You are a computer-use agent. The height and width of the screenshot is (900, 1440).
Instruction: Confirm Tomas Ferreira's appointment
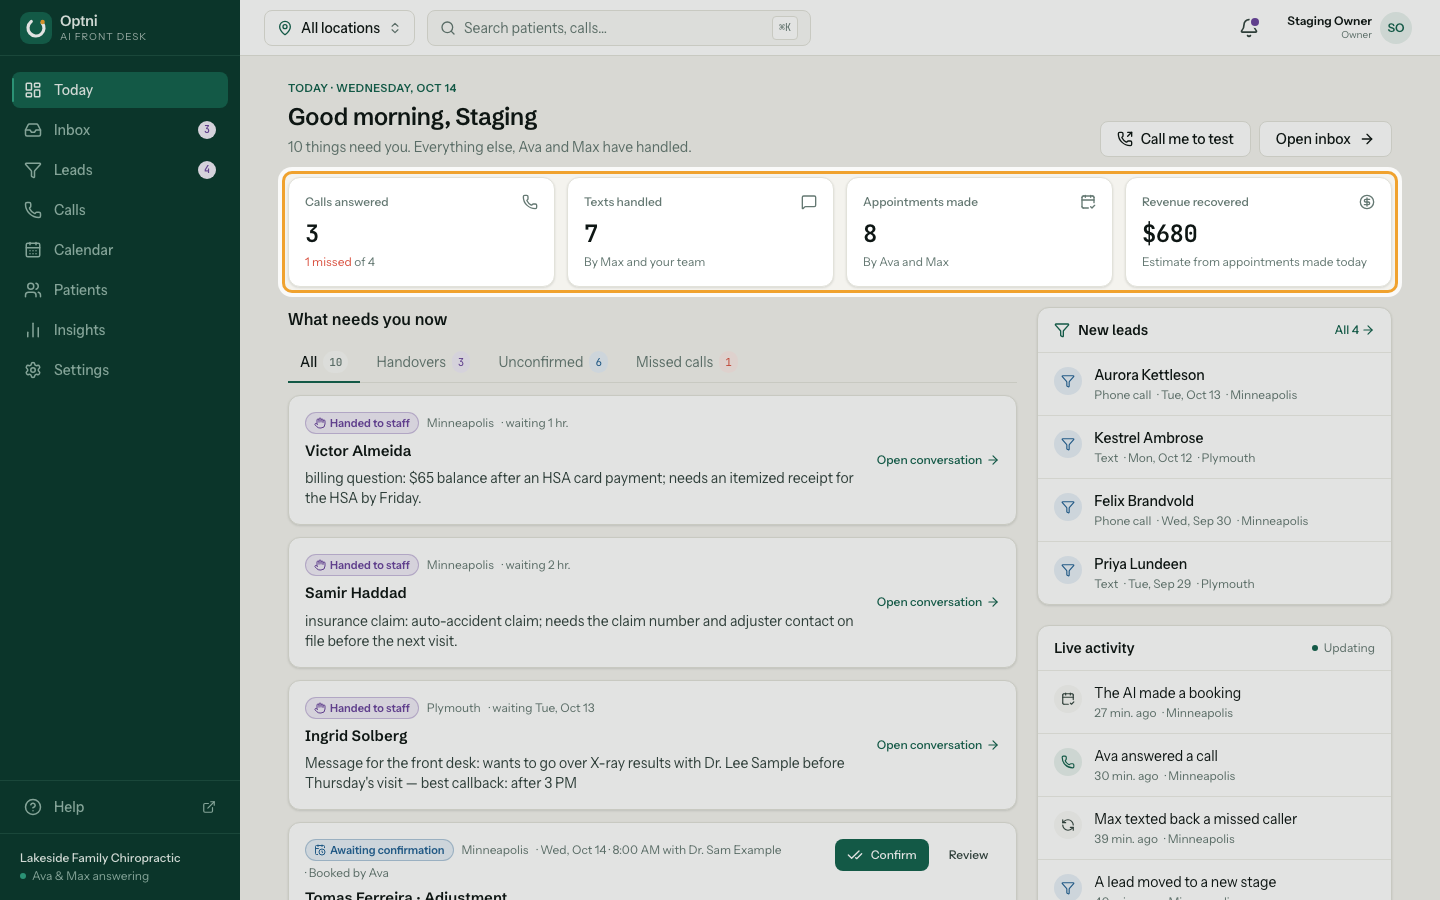[x=882, y=855]
